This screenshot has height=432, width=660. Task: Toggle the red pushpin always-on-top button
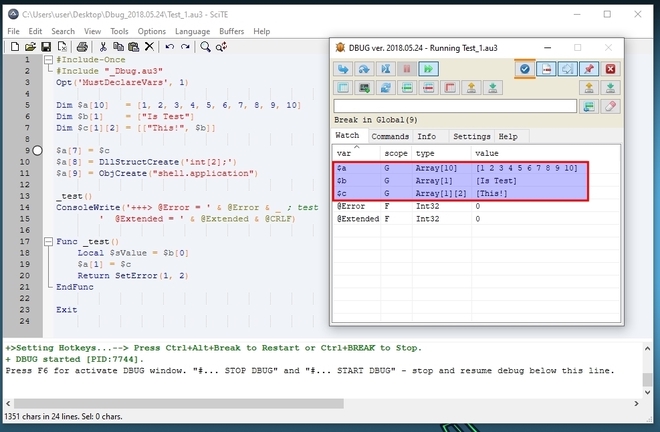point(589,69)
